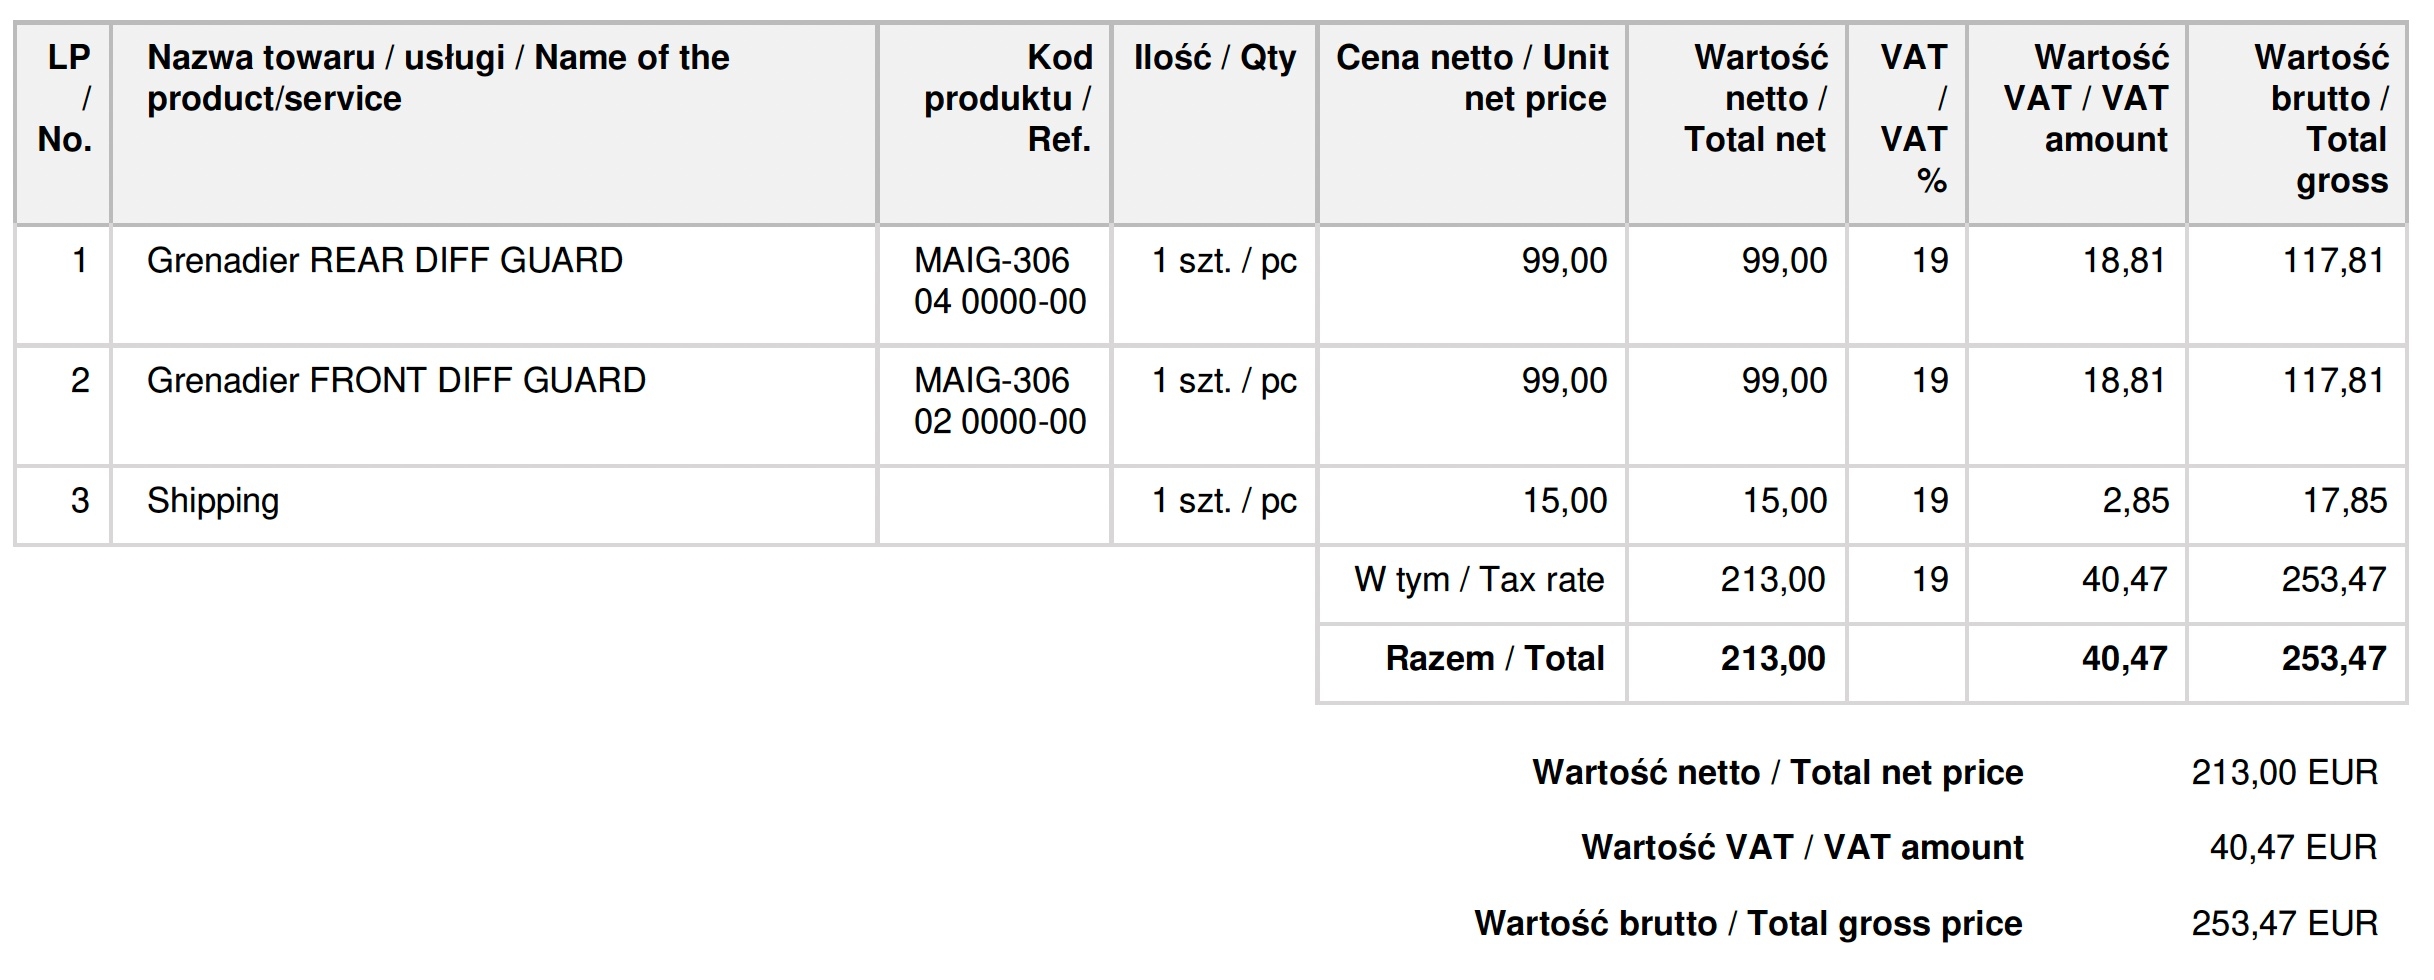2434x980 pixels.
Task: Click product code MAIG-306 04 0000-00
Action: (999, 281)
